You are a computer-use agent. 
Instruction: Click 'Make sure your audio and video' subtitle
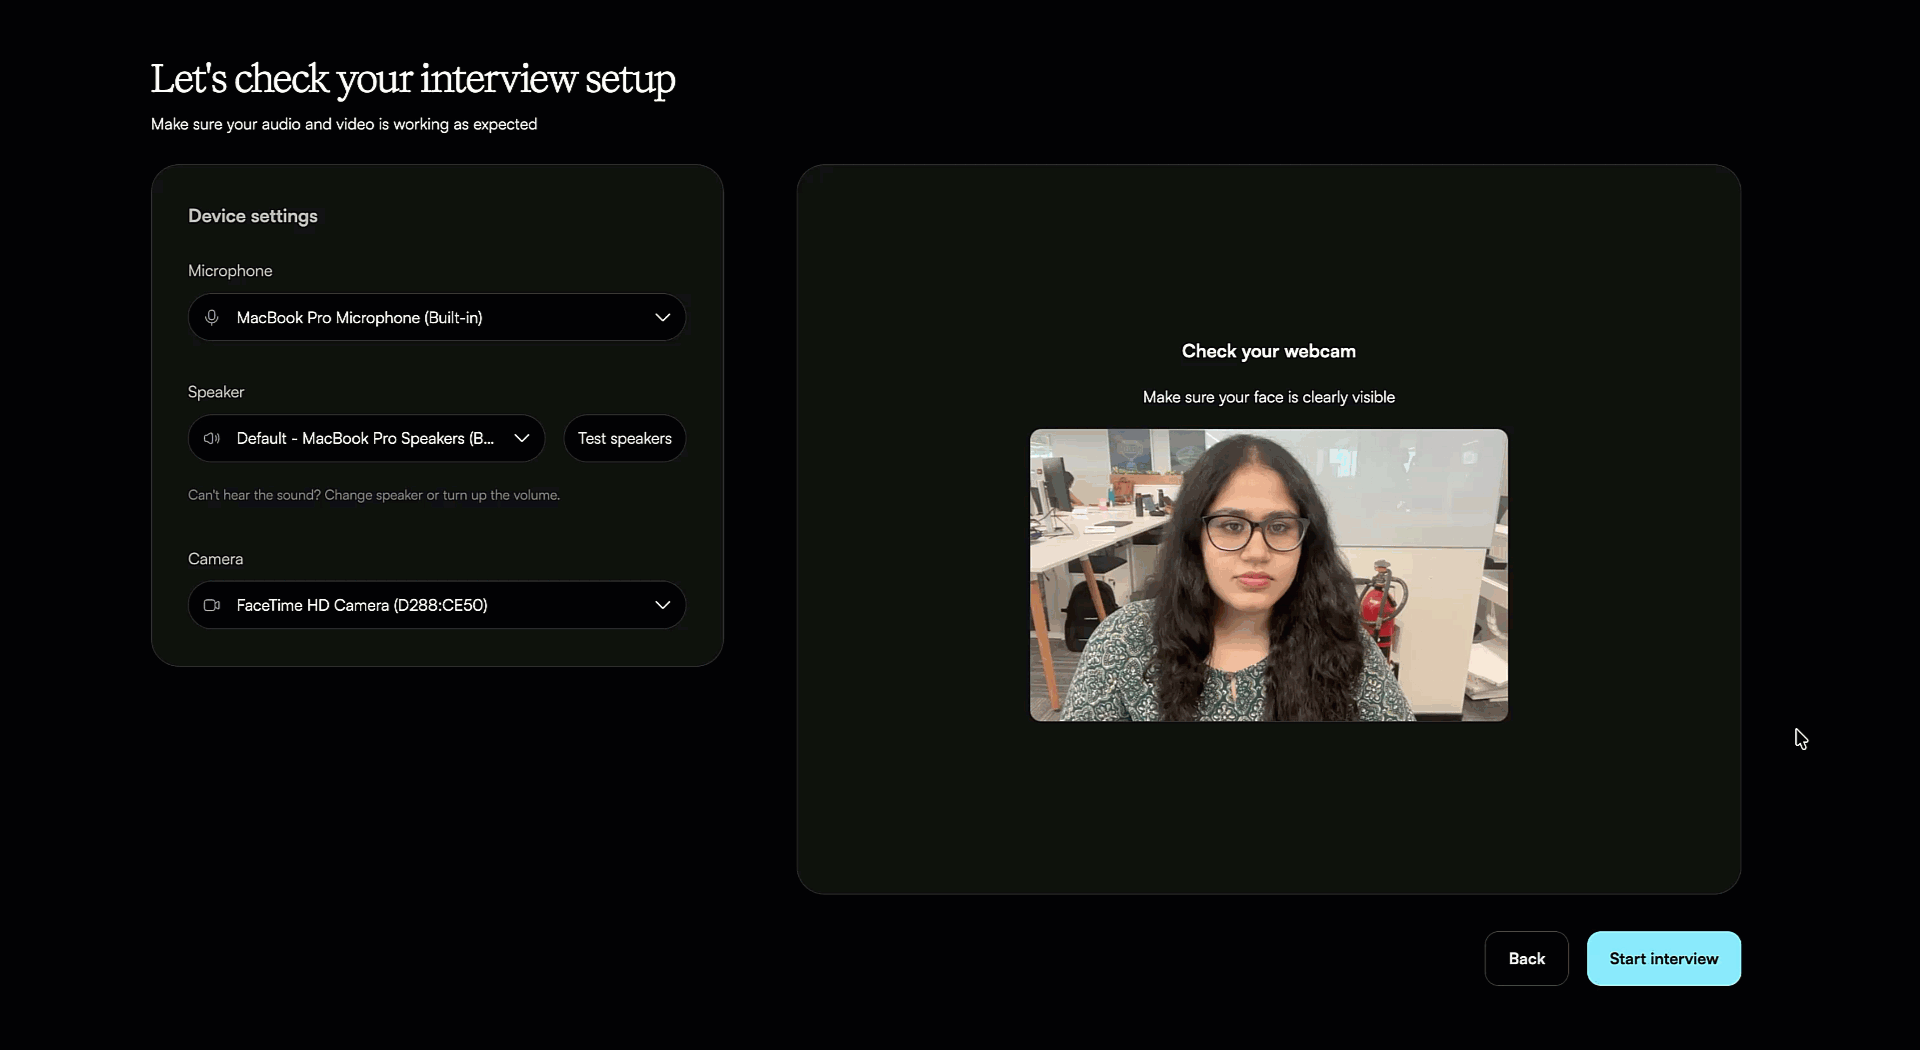point(344,124)
